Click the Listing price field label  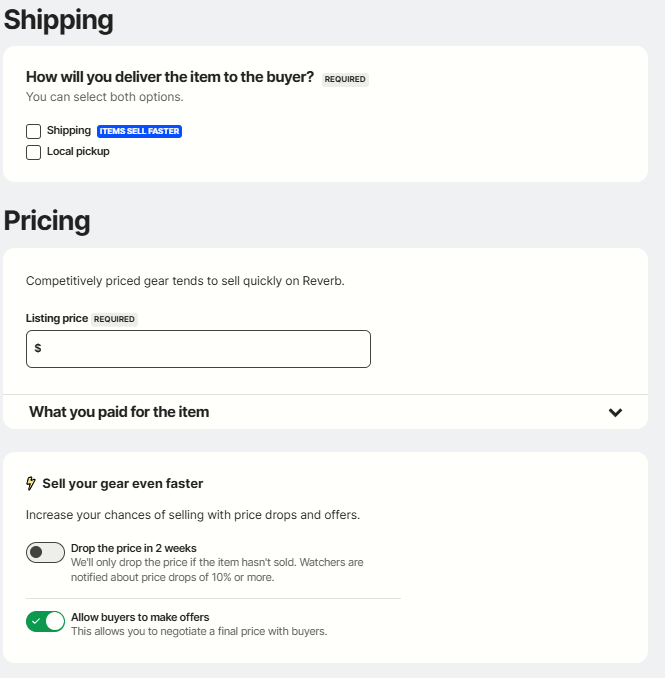[57, 318]
